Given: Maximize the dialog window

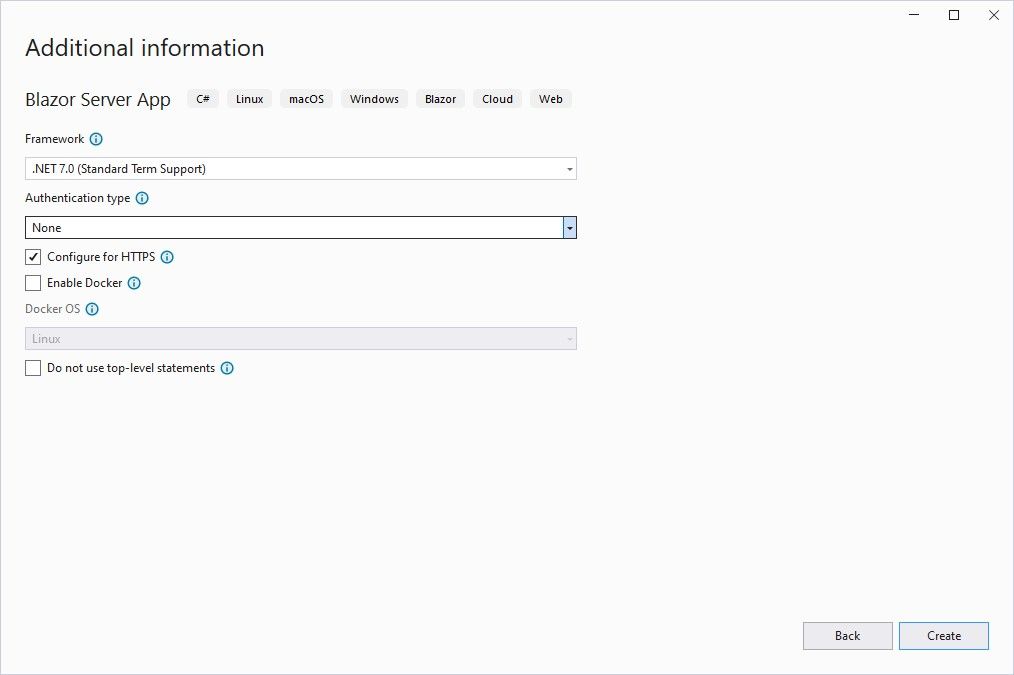Looking at the screenshot, I should [954, 15].
